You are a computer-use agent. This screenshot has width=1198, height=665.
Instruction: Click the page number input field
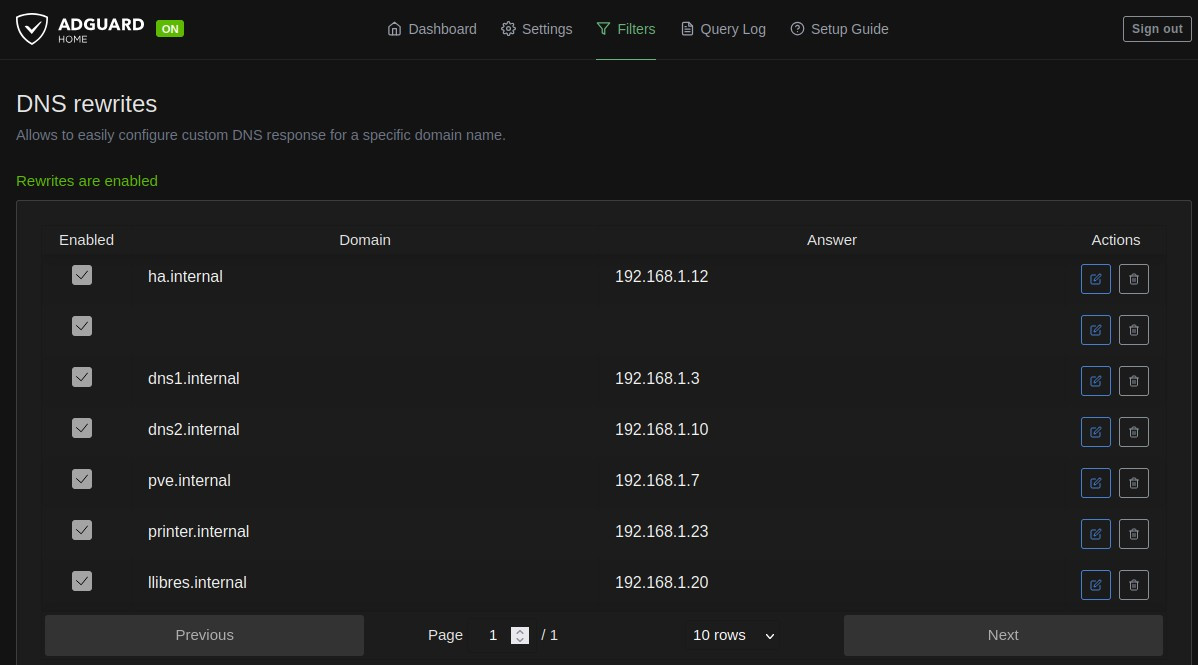tap(493, 635)
